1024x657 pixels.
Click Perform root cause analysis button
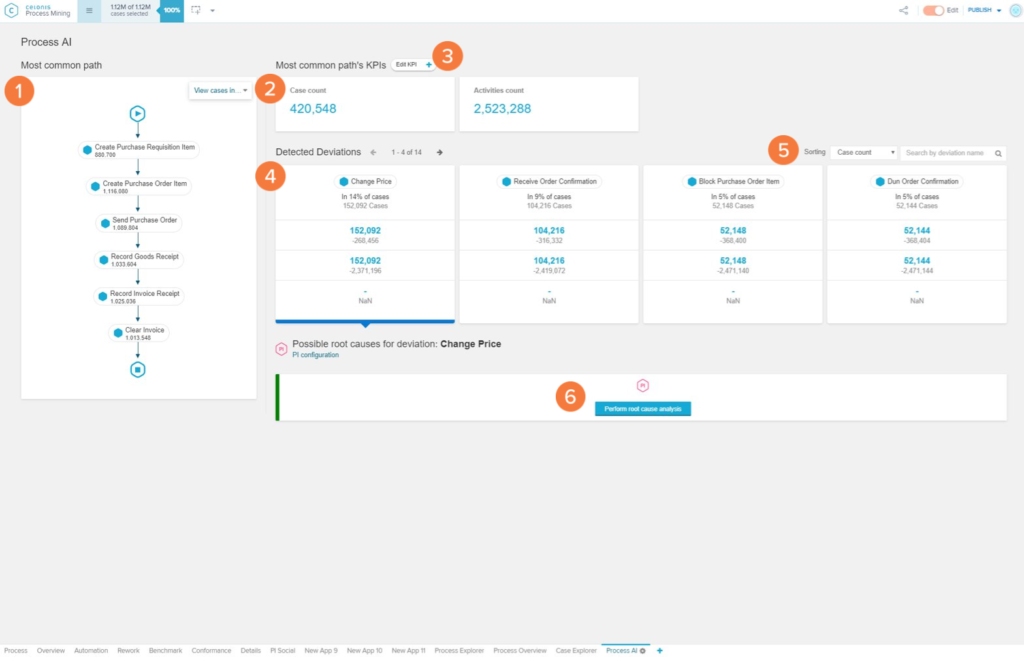coord(642,409)
